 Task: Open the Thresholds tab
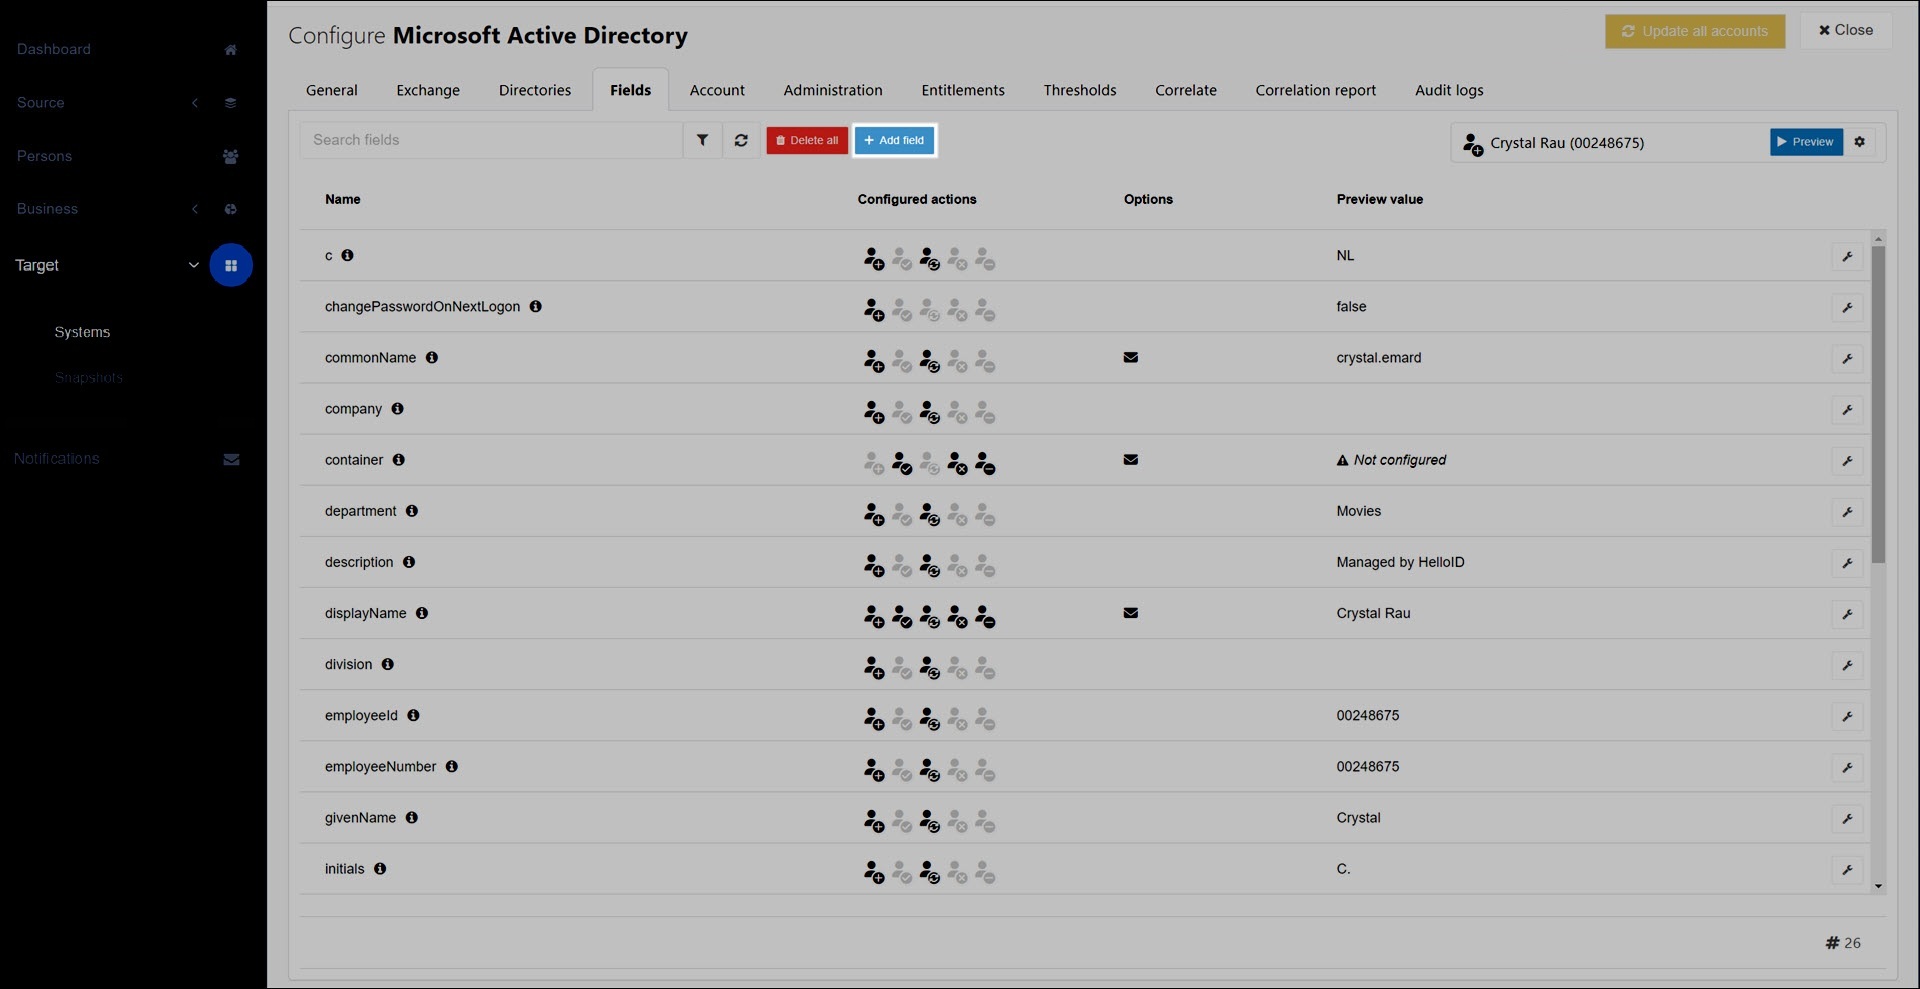click(1080, 90)
